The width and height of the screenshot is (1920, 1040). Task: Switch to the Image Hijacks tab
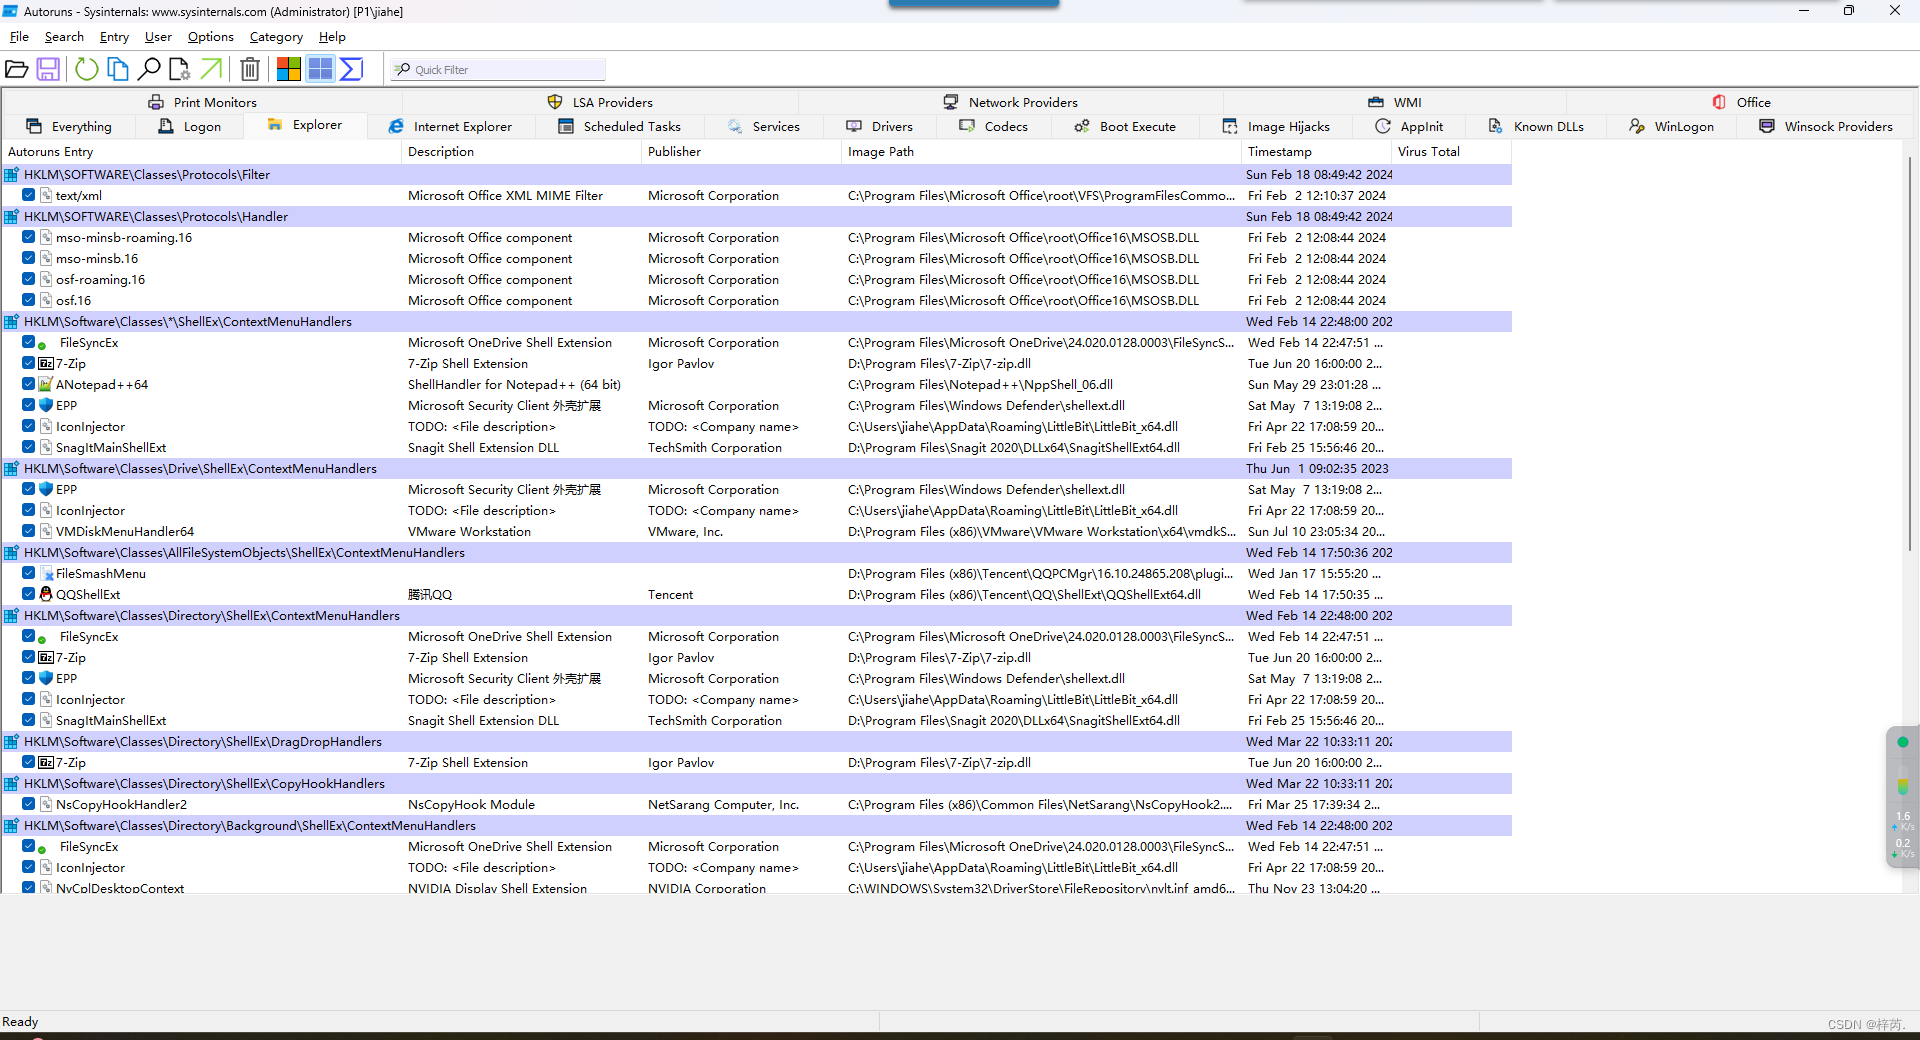(1277, 126)
